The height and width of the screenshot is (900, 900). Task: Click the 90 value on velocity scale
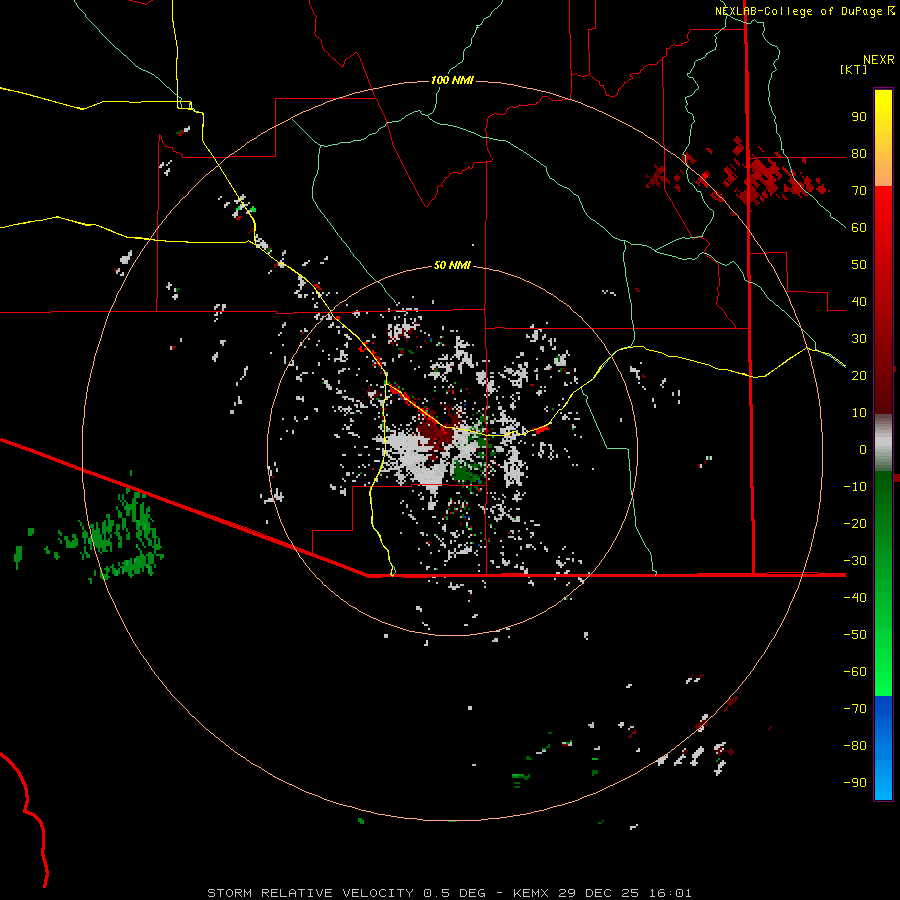click(859, 117)
